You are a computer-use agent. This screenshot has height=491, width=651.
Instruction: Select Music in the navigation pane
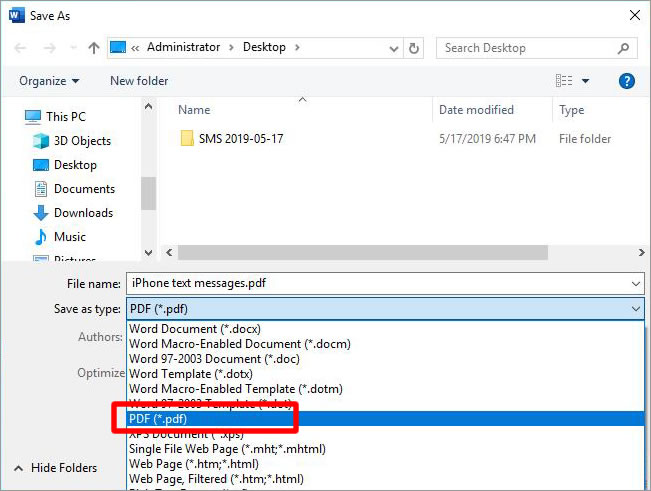(69, 237)
